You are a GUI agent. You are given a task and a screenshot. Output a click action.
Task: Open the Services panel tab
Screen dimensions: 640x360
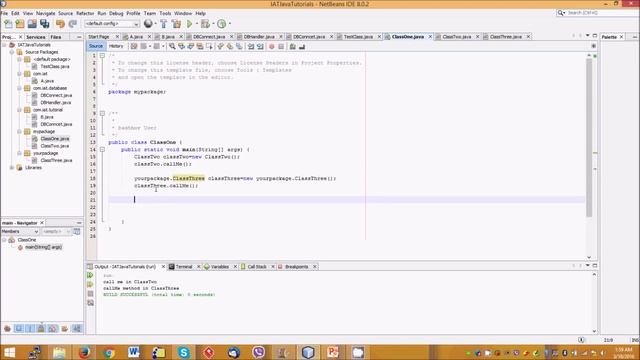(x=36, y=37)
